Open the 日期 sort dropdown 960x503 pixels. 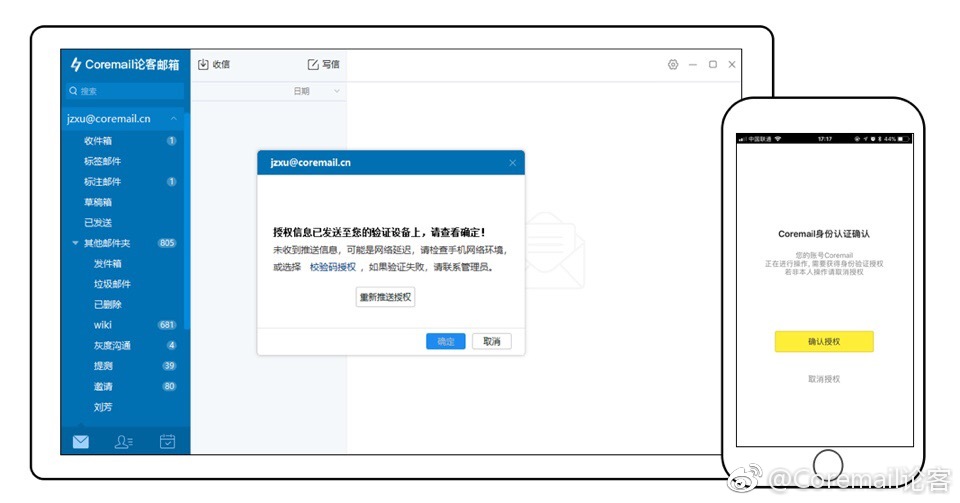click(337, 91)
